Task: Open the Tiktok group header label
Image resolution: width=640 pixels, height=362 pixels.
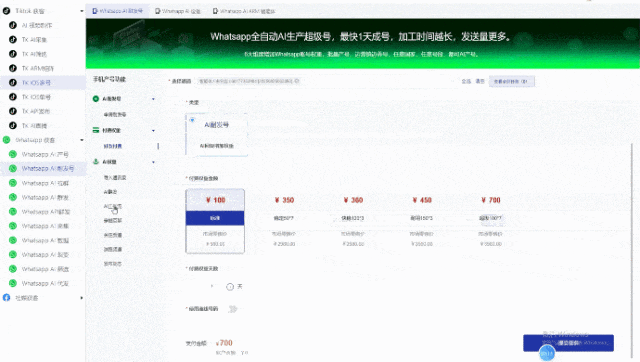Action: pyautogui.click(x=30, y=11)
